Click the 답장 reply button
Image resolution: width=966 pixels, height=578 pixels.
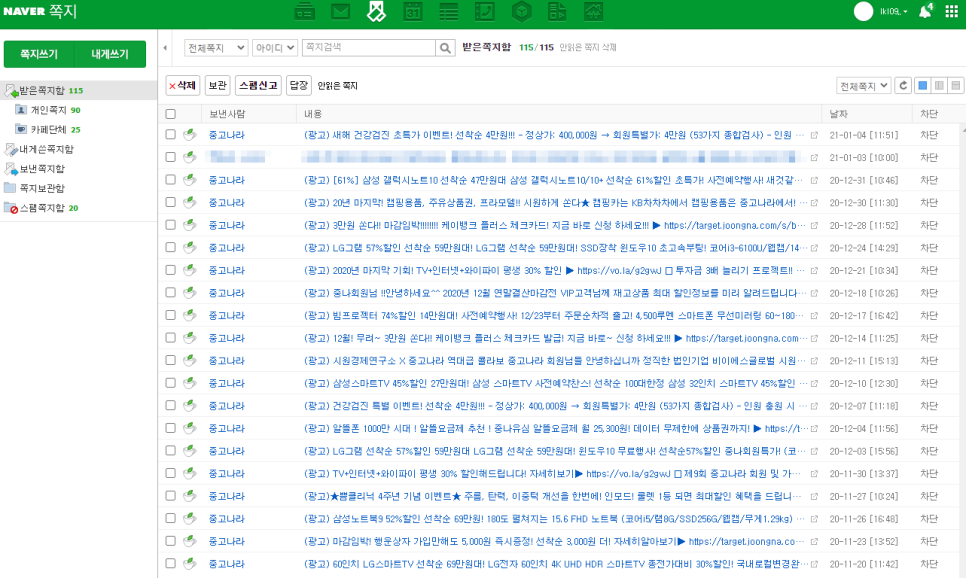[x=299, y=86]
